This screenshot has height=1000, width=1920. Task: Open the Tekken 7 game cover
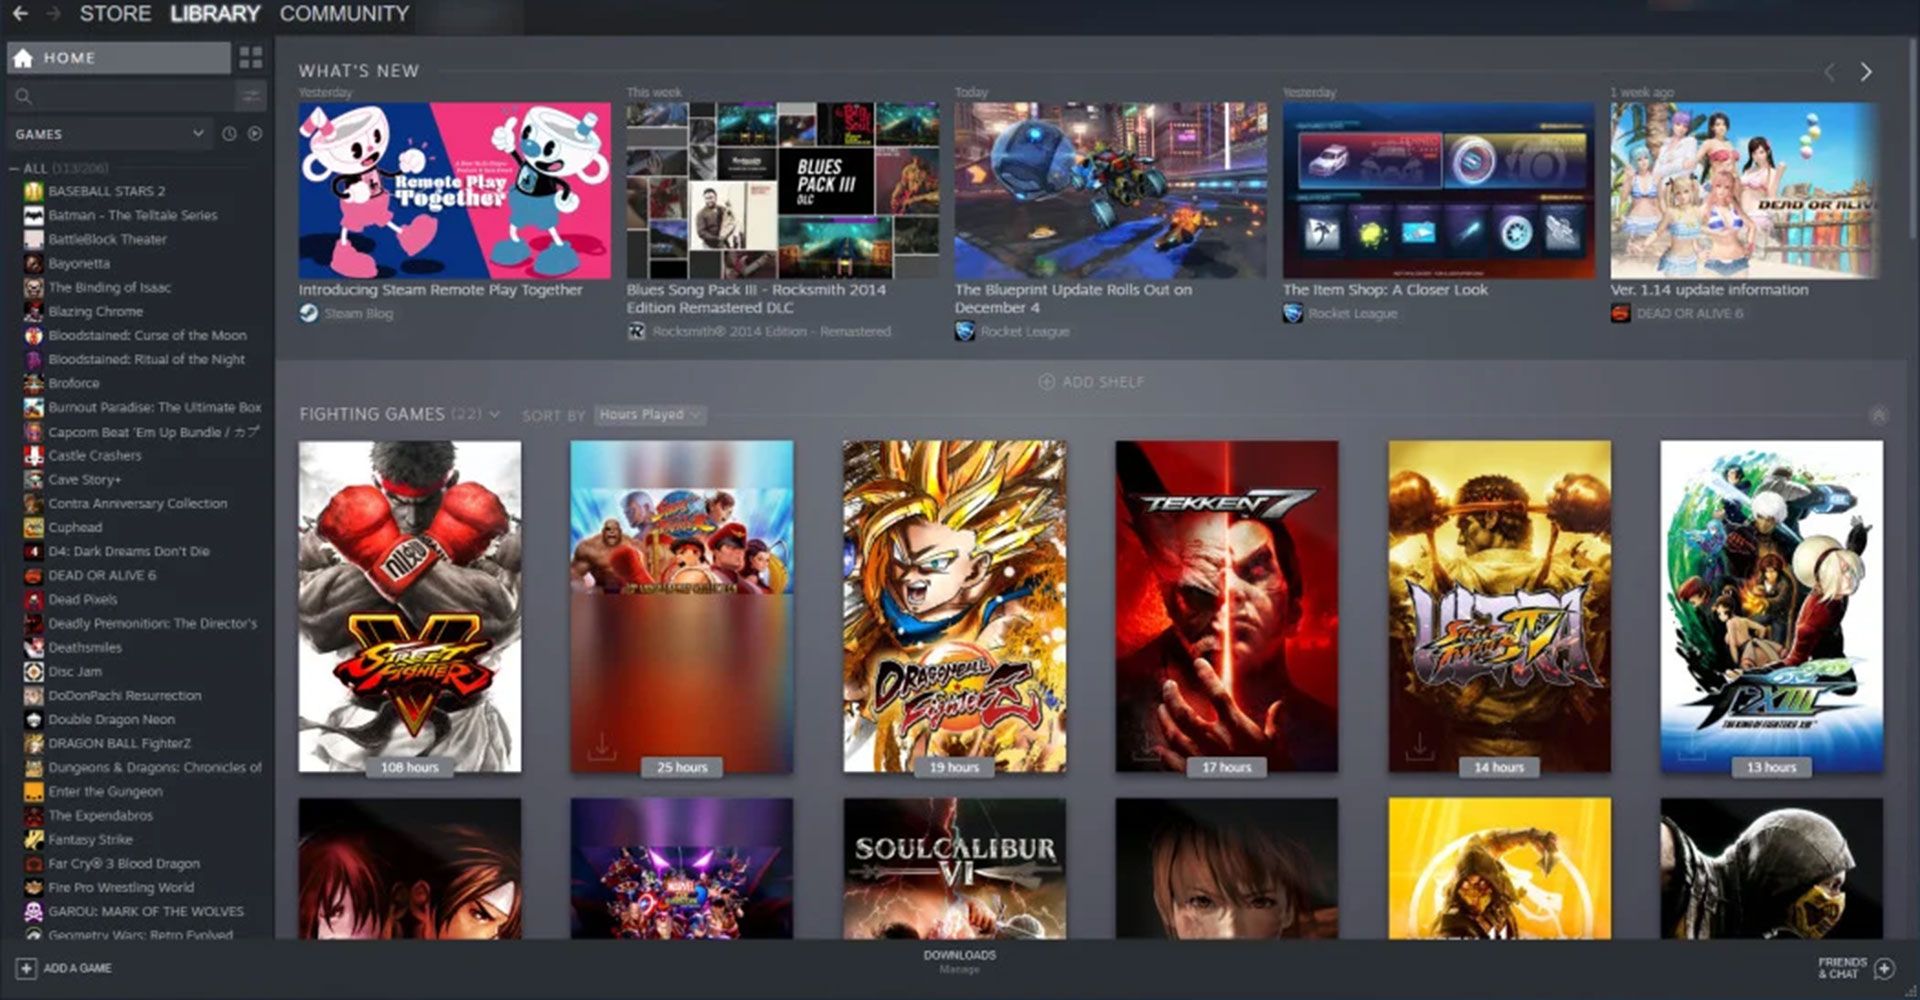click(1226, 607)
